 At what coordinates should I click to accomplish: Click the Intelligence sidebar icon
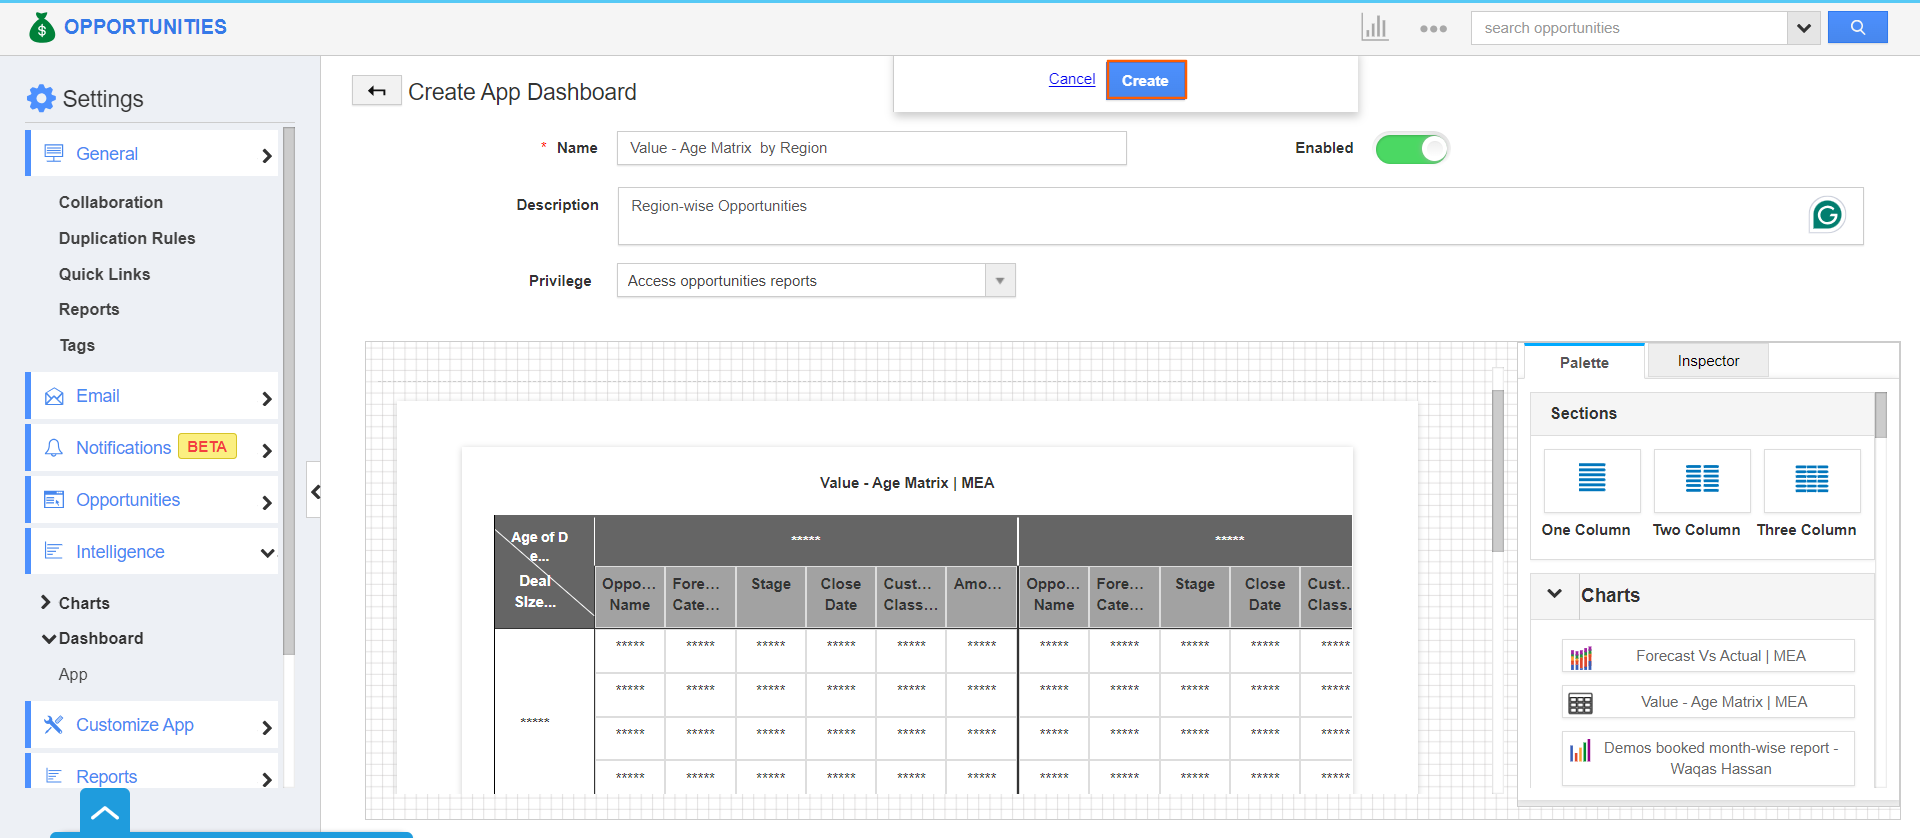point(54,551)
